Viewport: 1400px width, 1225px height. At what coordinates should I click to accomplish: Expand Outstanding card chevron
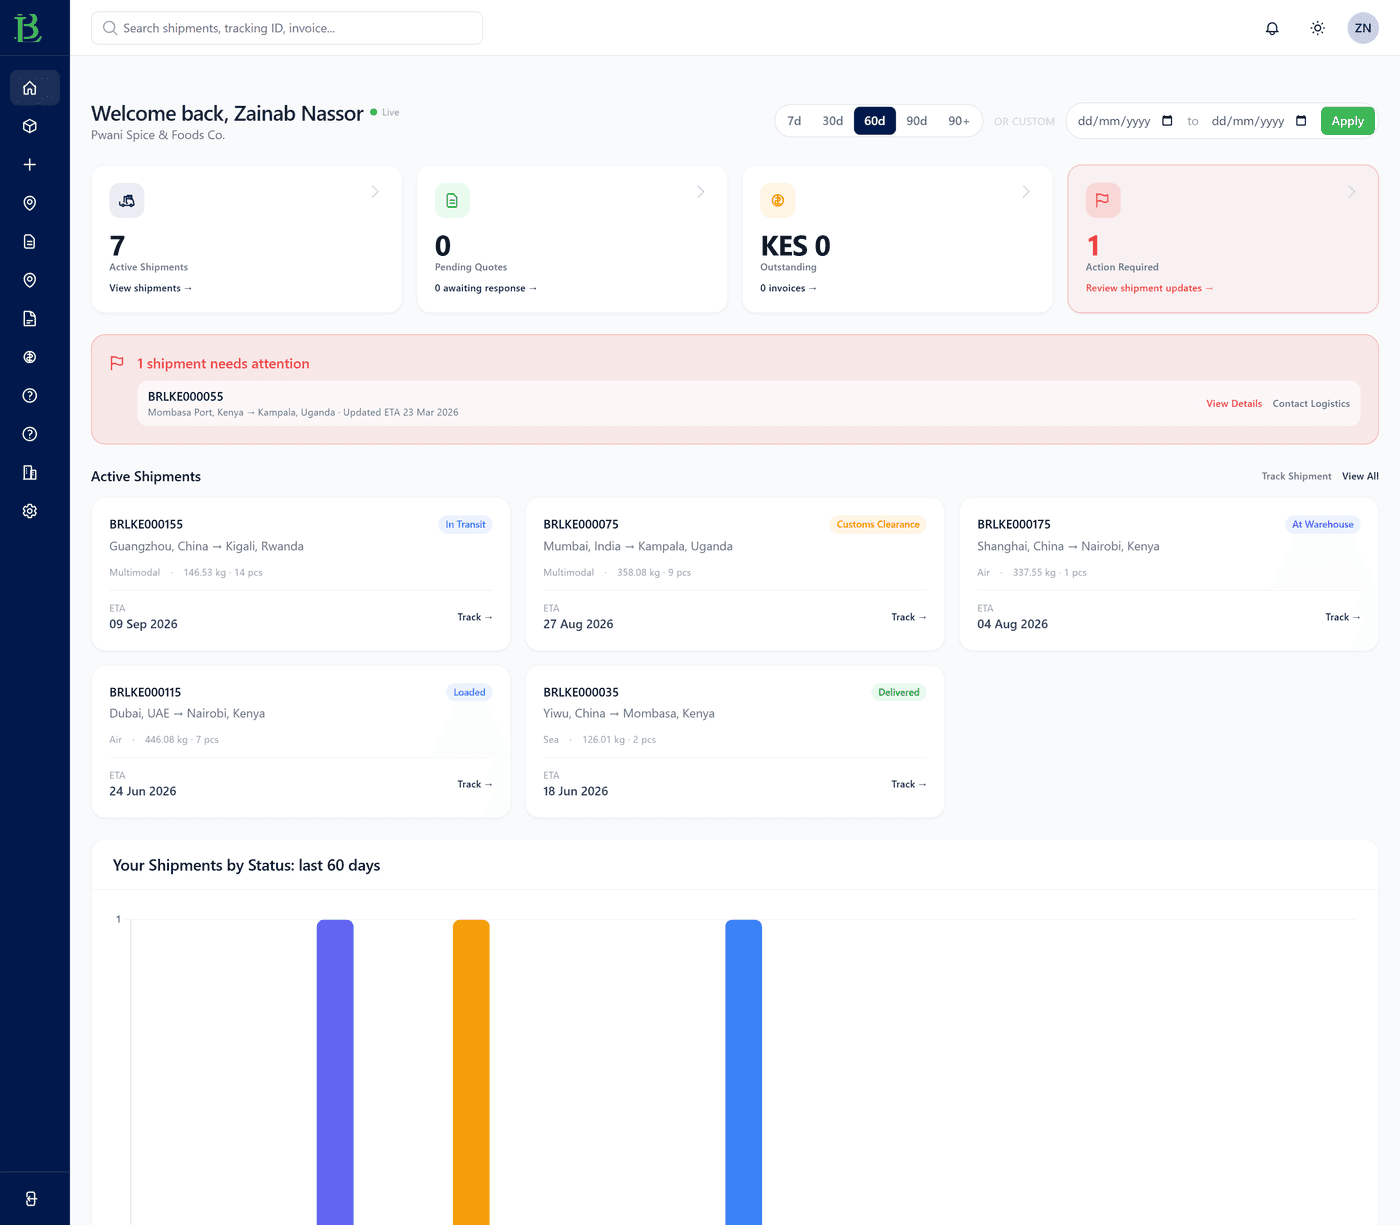(x=1026, y=192)
